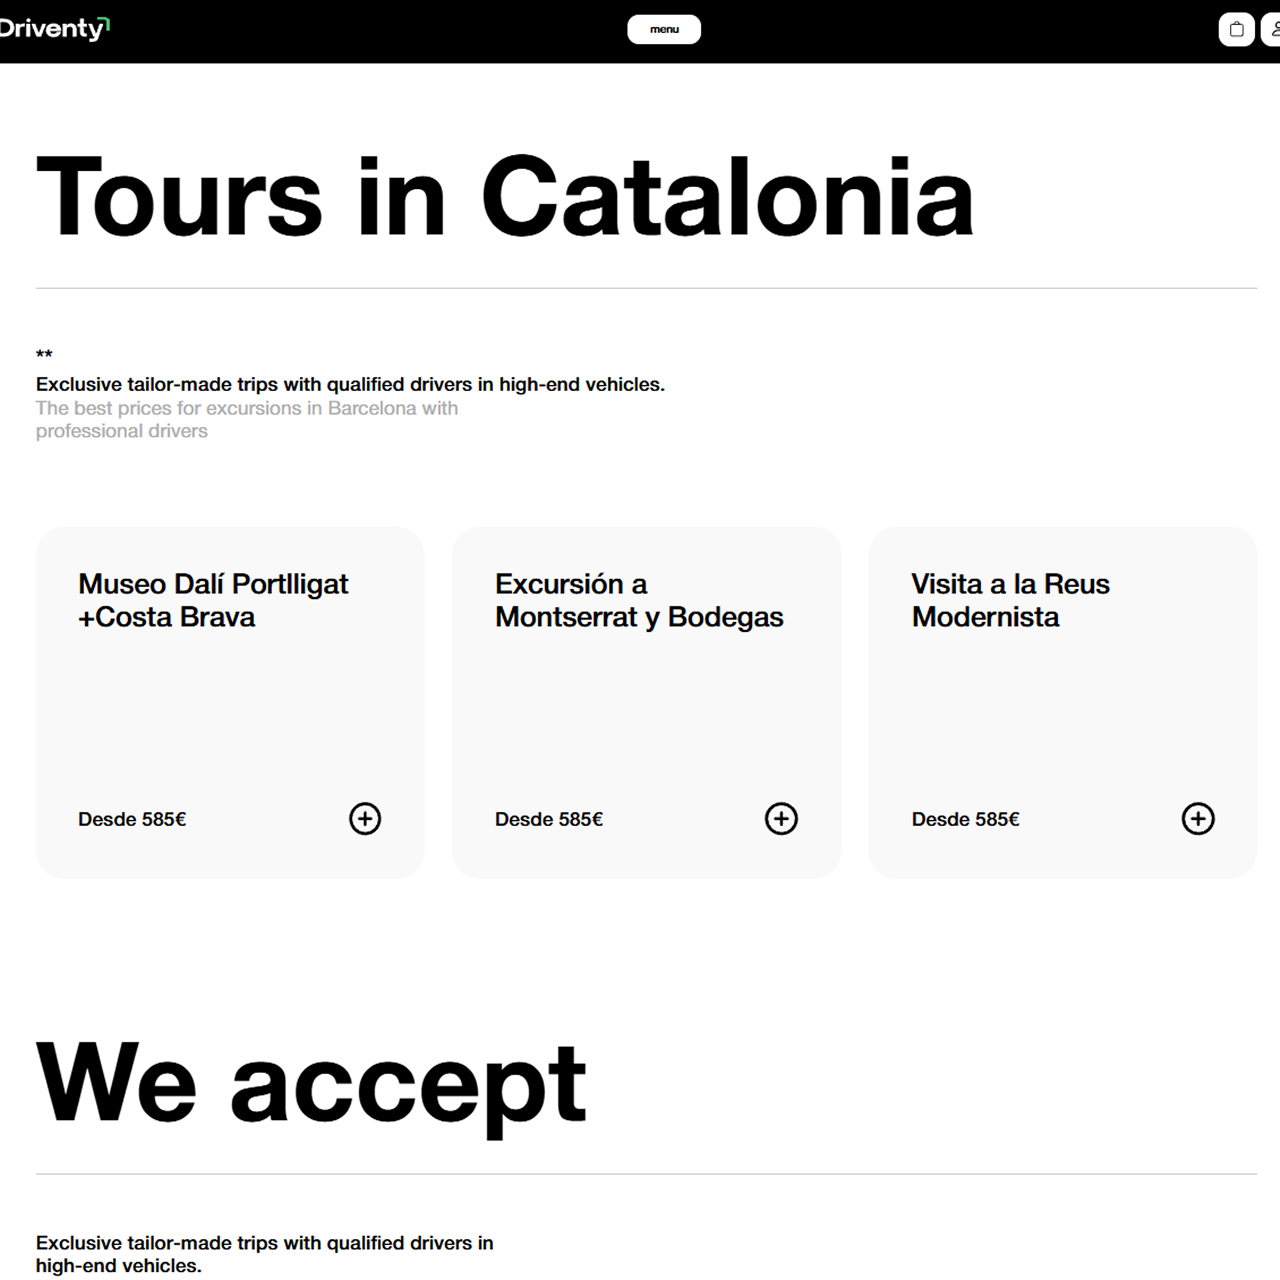Click the Driventy logo
Image resolution: width=1280 pixels, height=1280 pixels.
54,28
